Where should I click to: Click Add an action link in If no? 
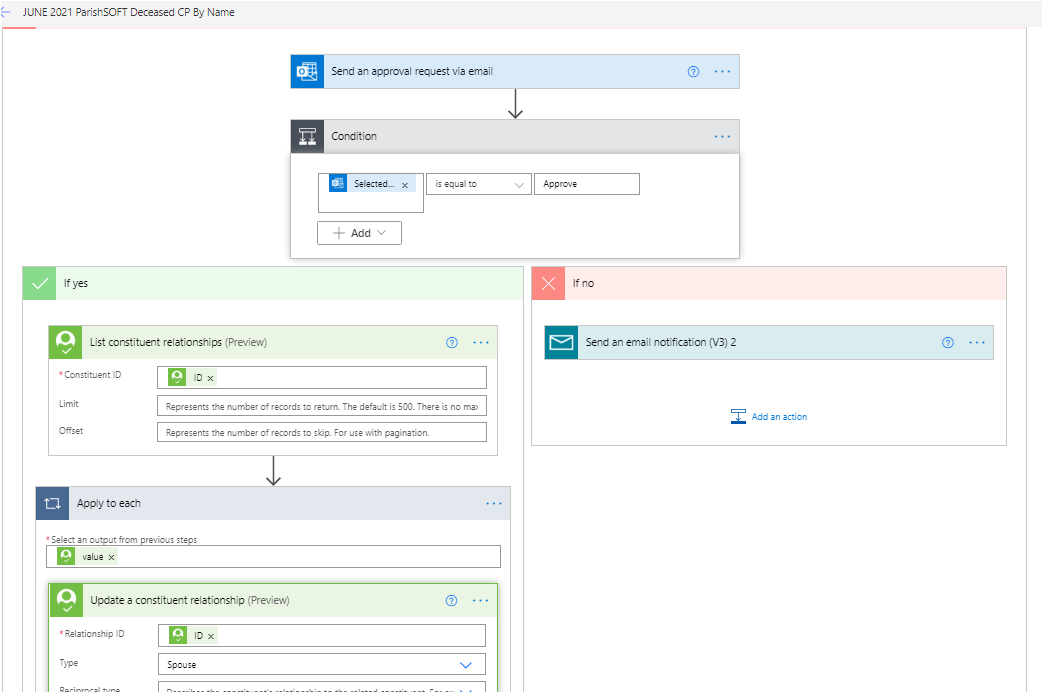coord(769,417)
